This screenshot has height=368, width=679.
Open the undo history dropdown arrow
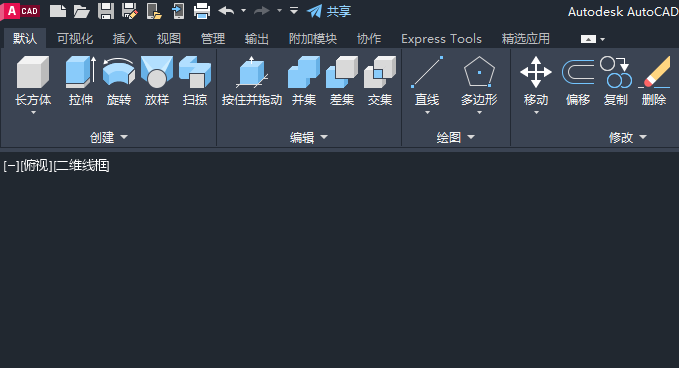(243, 10)
